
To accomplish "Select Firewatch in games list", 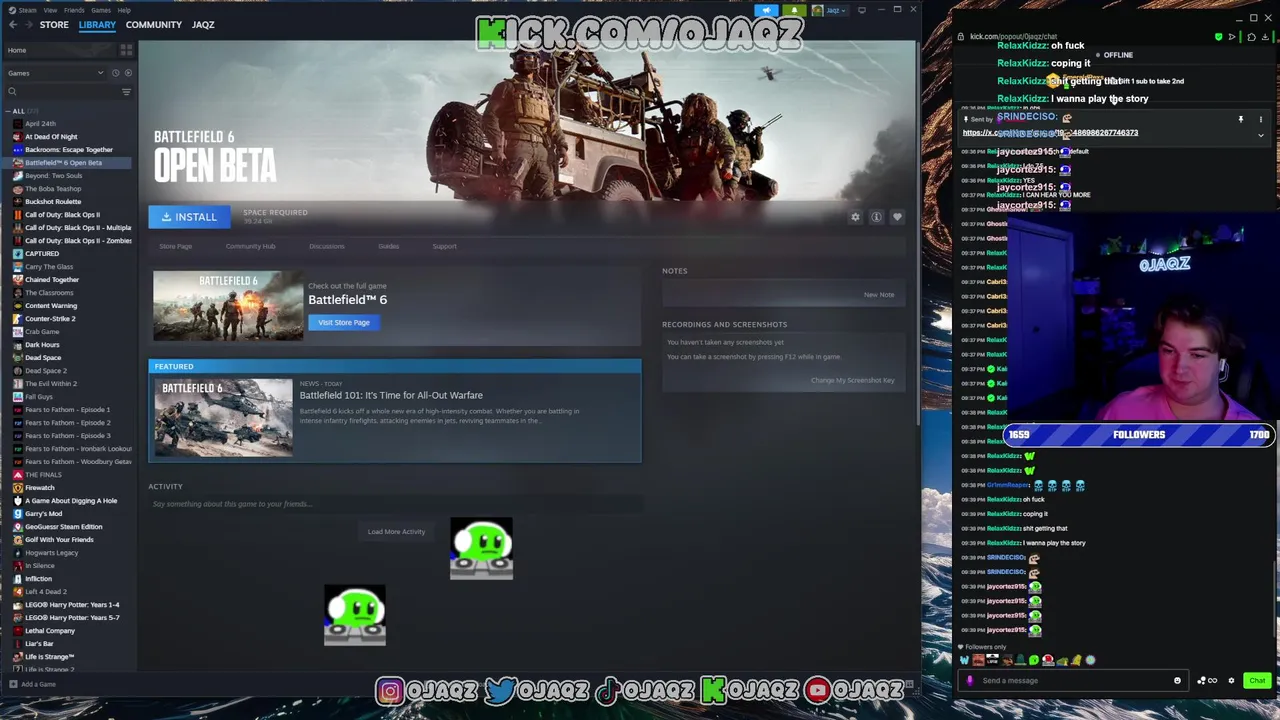I will (x=40, y=488).
